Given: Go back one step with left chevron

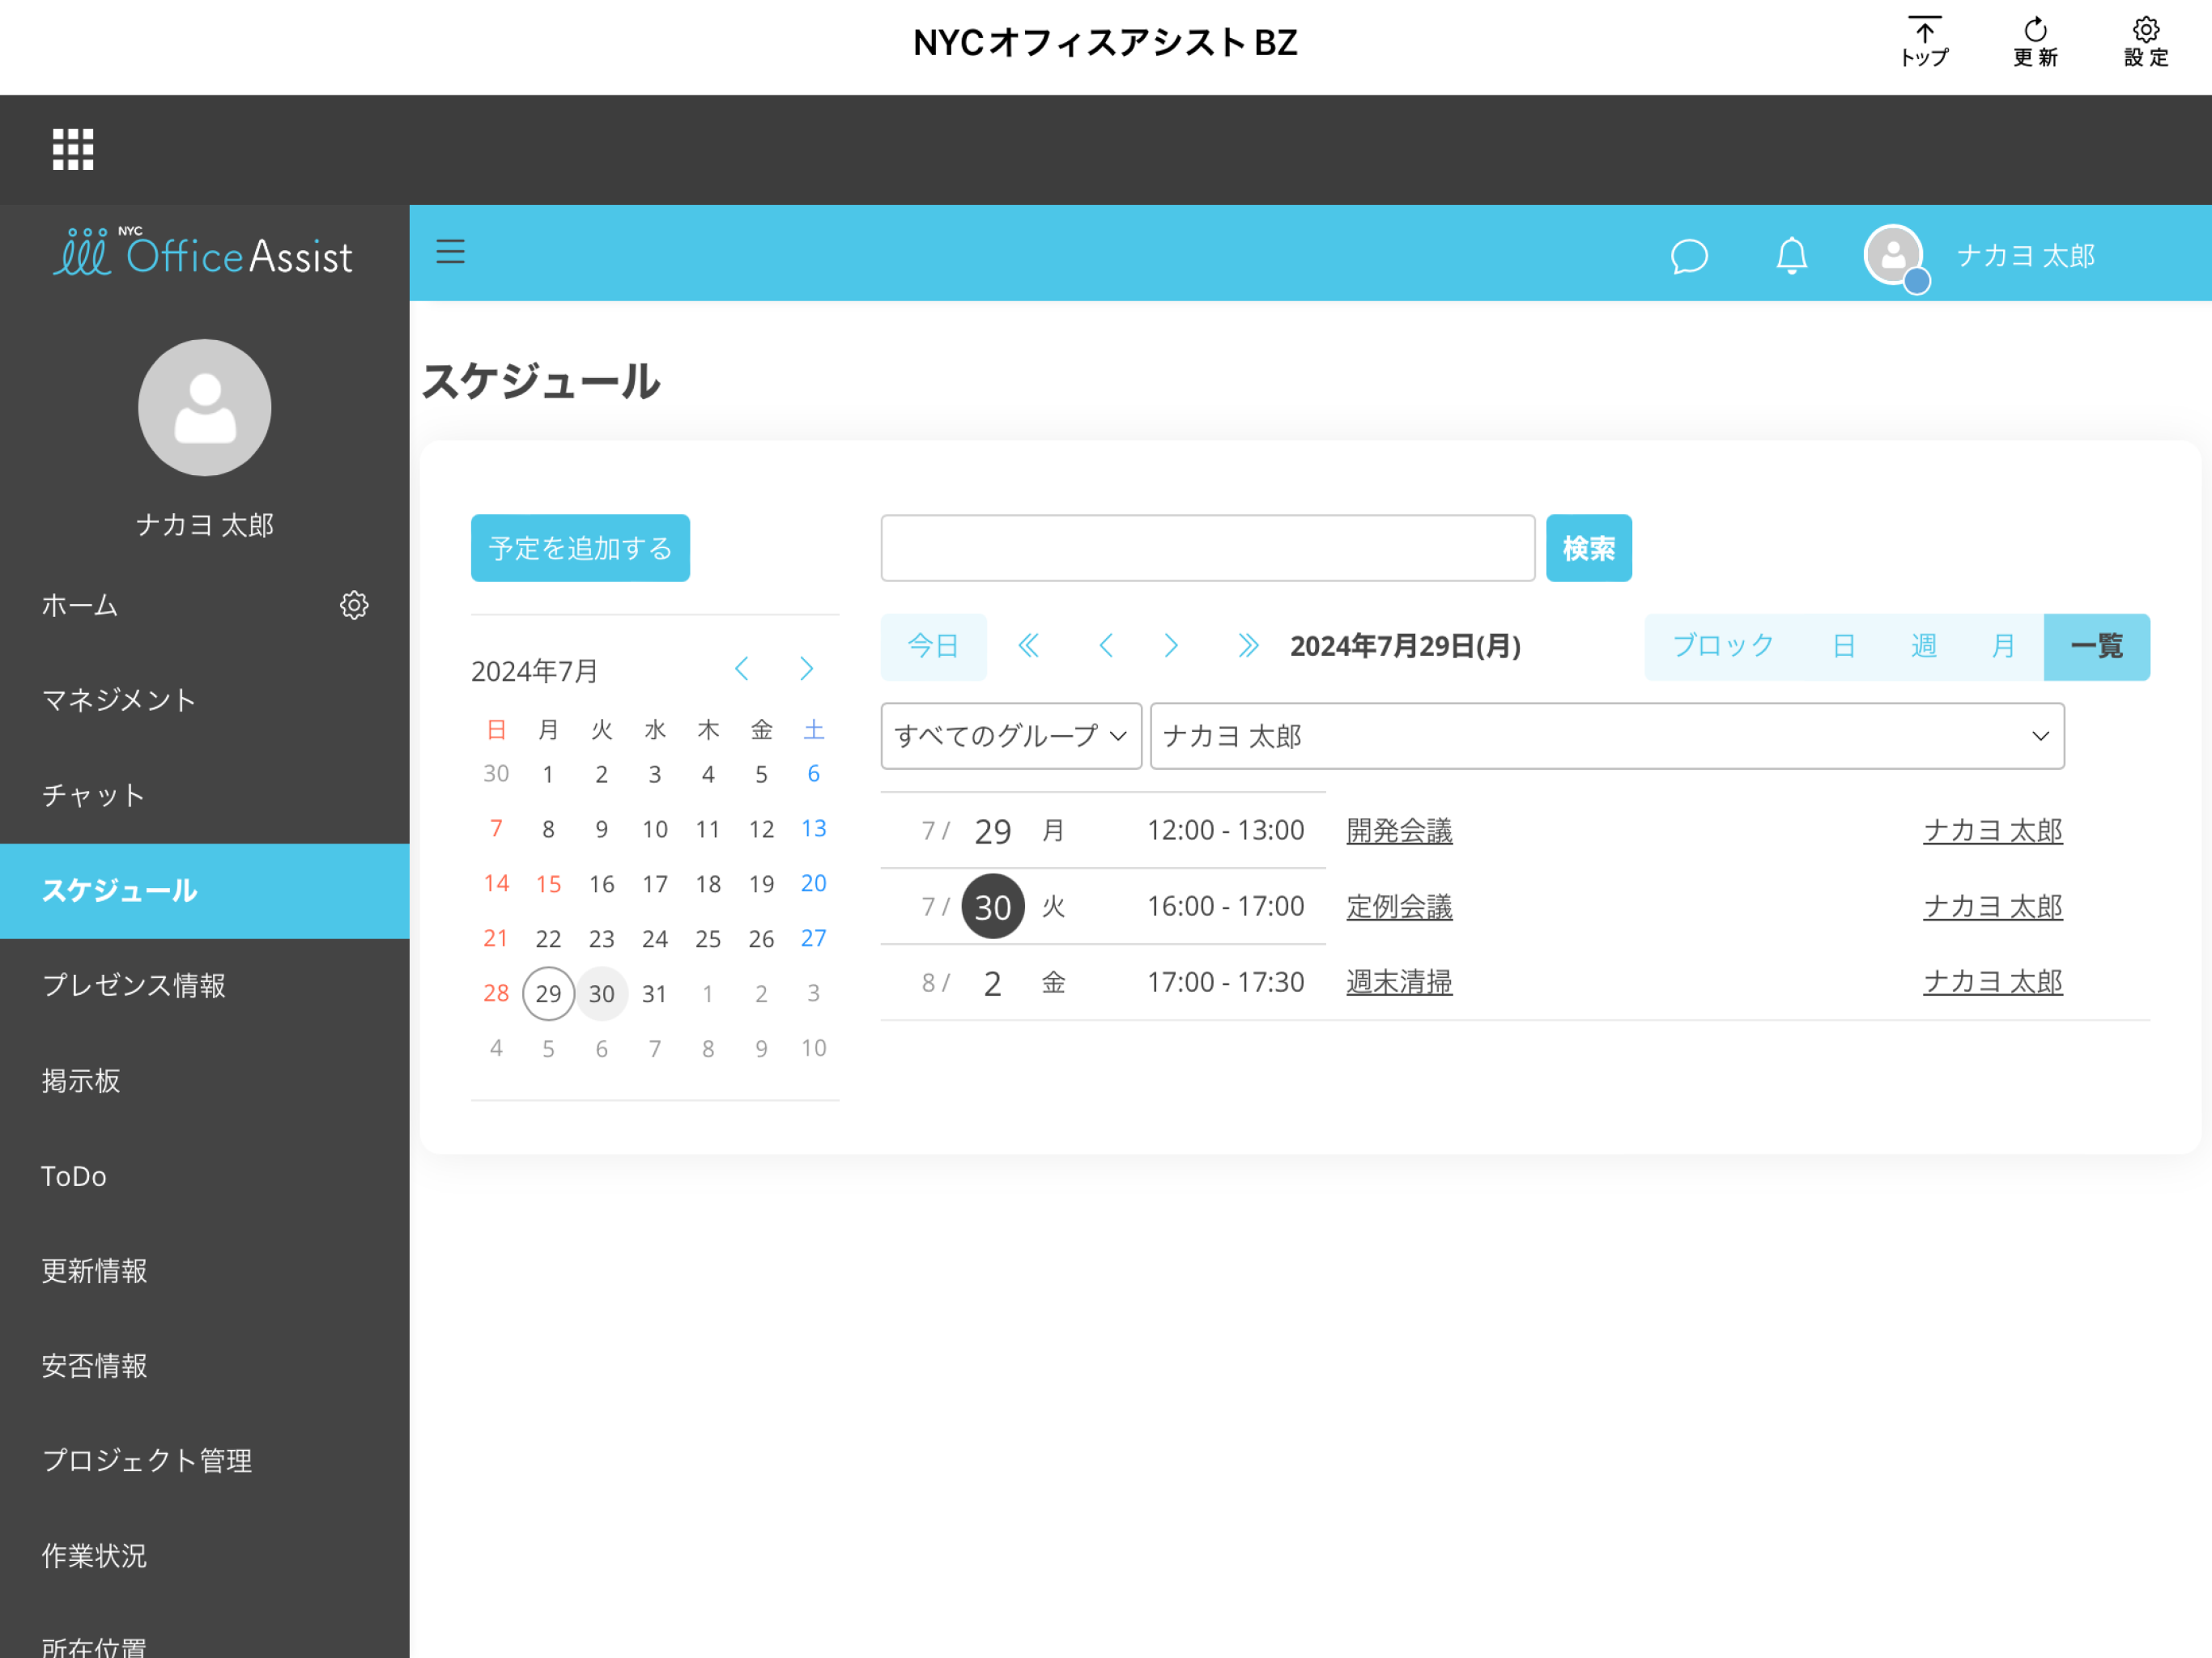Looking at the screenshot, I should 1106,645.
